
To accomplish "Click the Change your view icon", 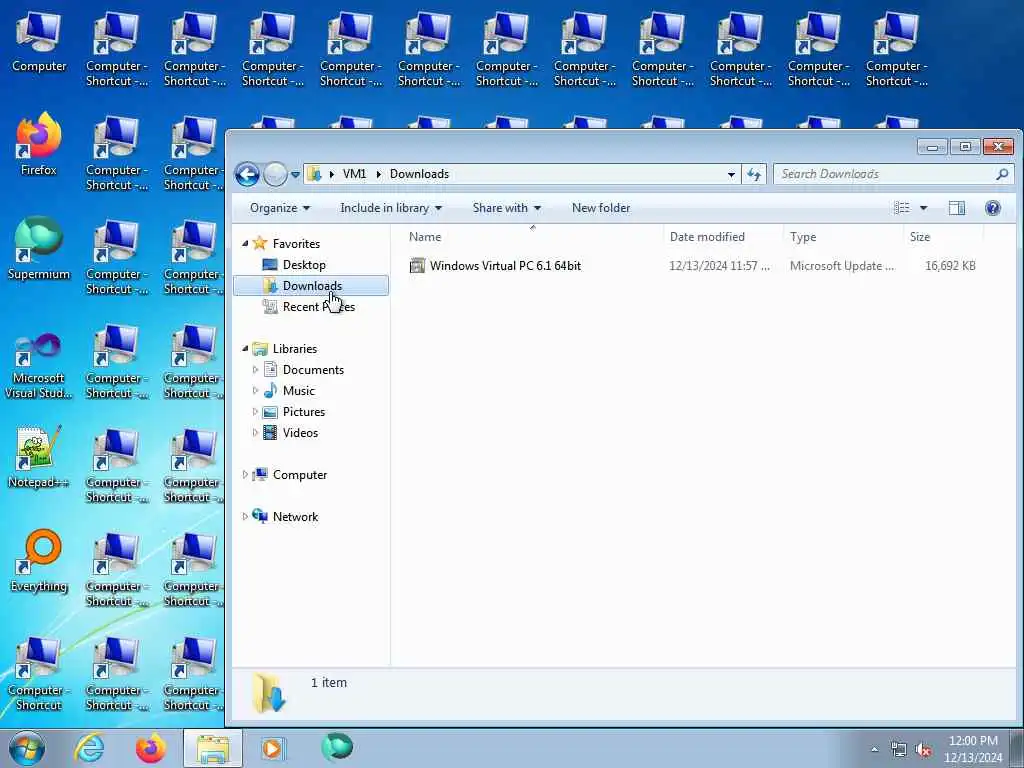I will [902, 208].
